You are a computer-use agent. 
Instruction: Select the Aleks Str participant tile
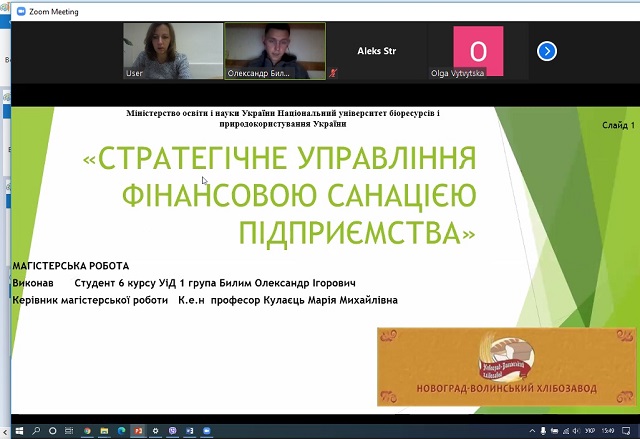coord(376,51)
